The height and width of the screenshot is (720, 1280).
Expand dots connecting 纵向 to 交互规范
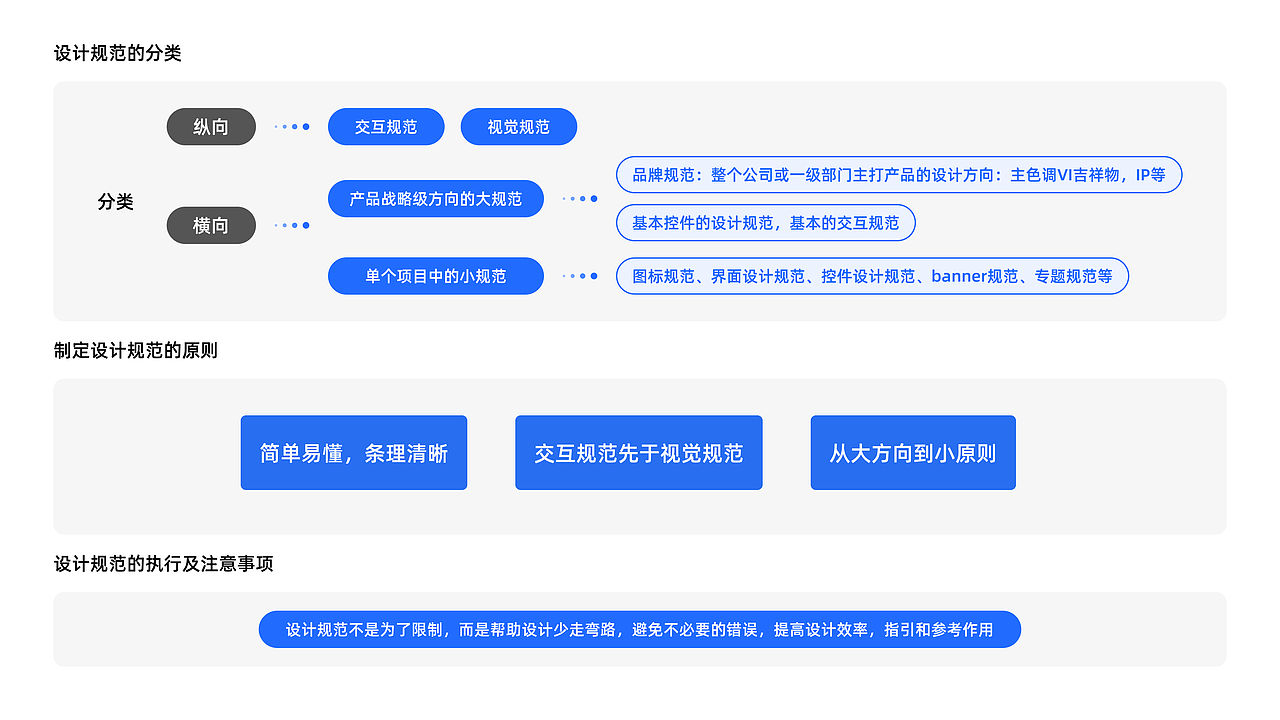click(291, 126)
